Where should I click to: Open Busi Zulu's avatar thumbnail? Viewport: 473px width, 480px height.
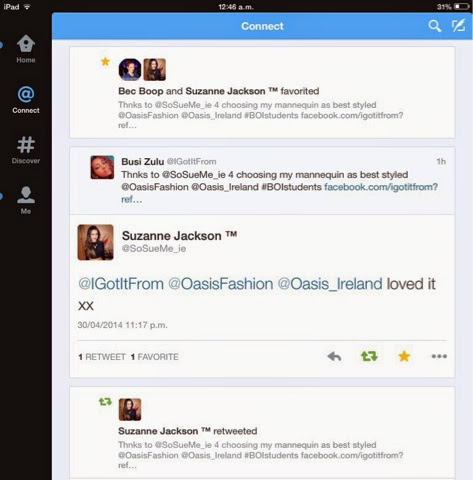click(x=102, y=167)
